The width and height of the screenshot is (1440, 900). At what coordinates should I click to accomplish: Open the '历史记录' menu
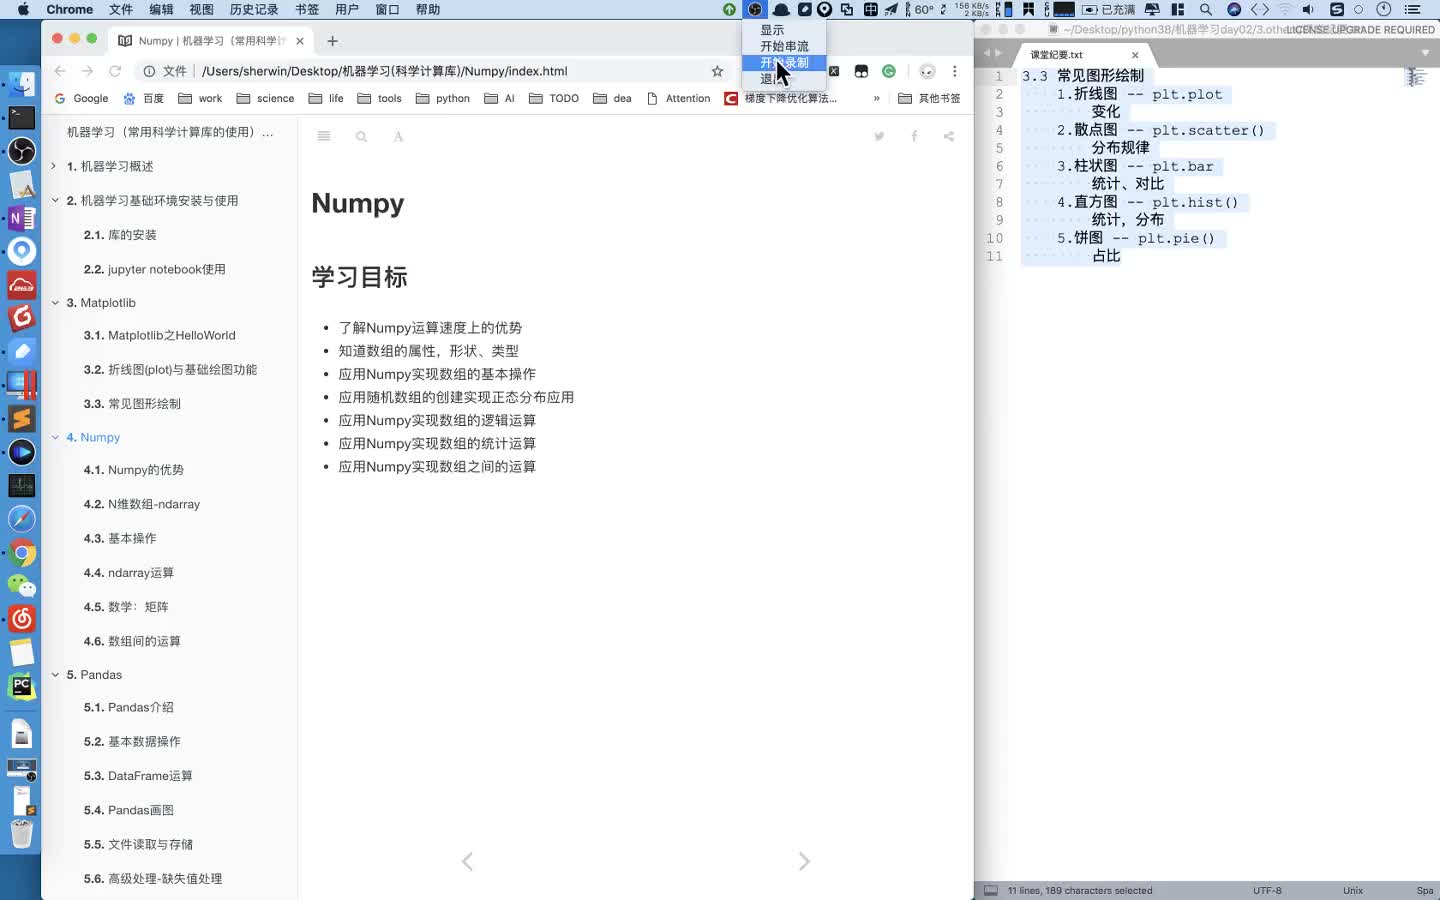[x=254, y=9]
